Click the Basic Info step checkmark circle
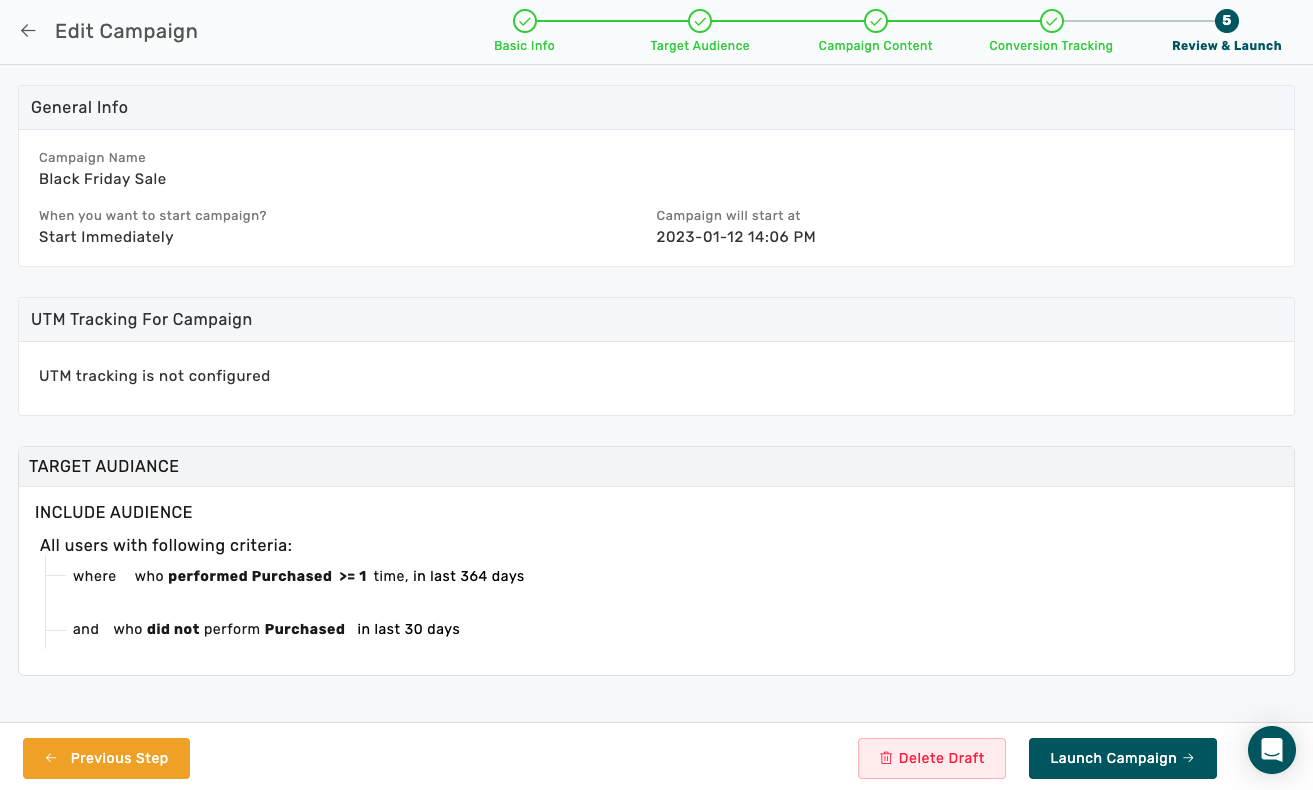Viewport: 1313px width, 790px height. (524, 21)
